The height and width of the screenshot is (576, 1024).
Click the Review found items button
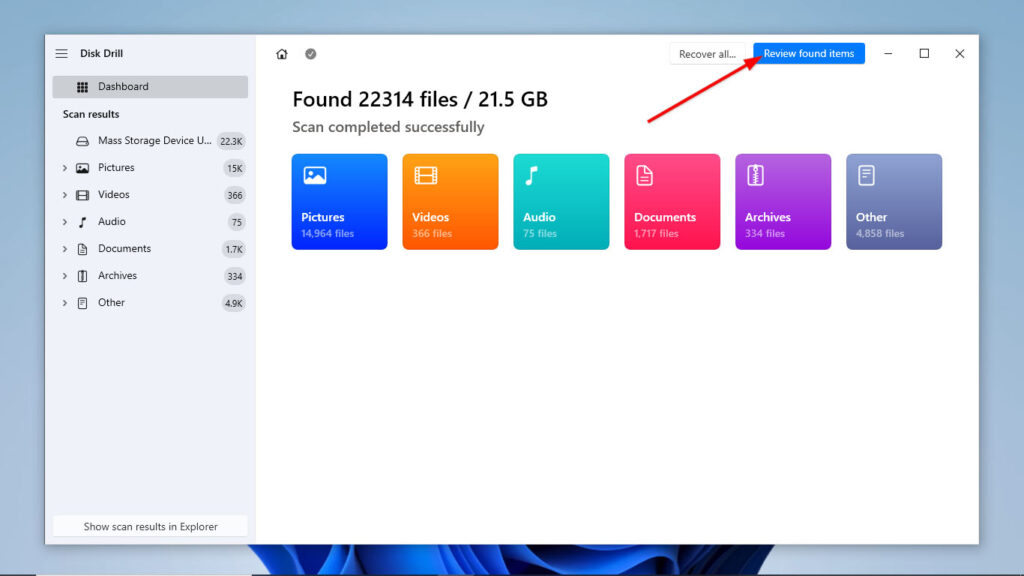click(808, 53)
